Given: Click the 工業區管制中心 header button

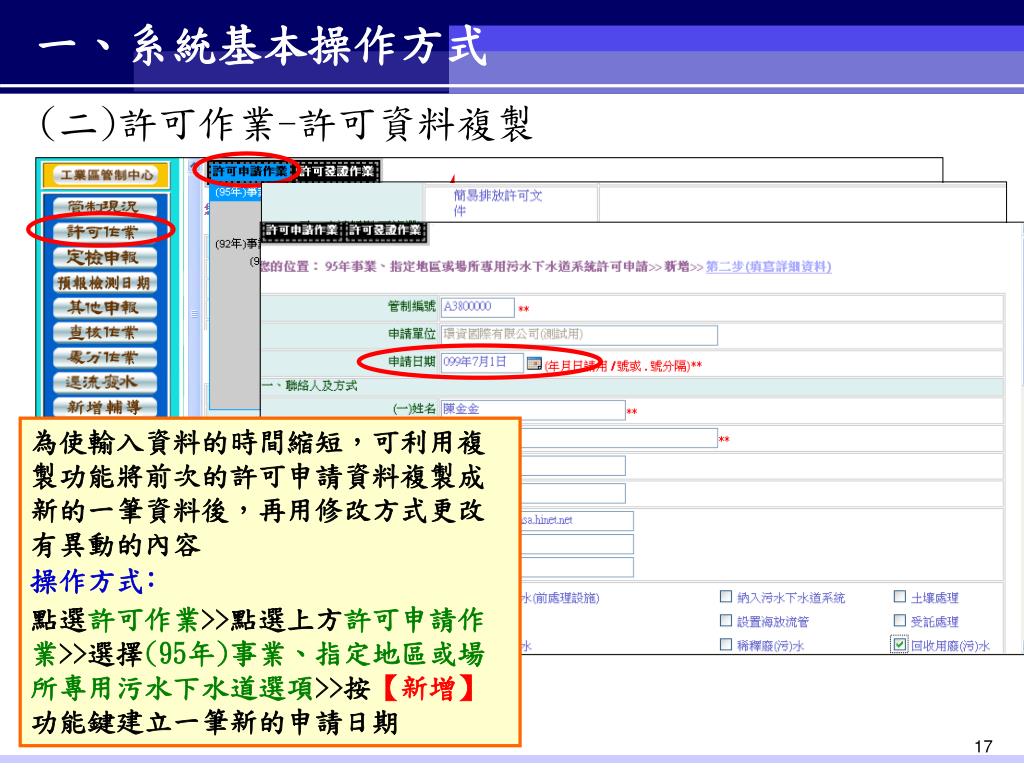Looking at the screenshot, I should [x=106, y=175].
